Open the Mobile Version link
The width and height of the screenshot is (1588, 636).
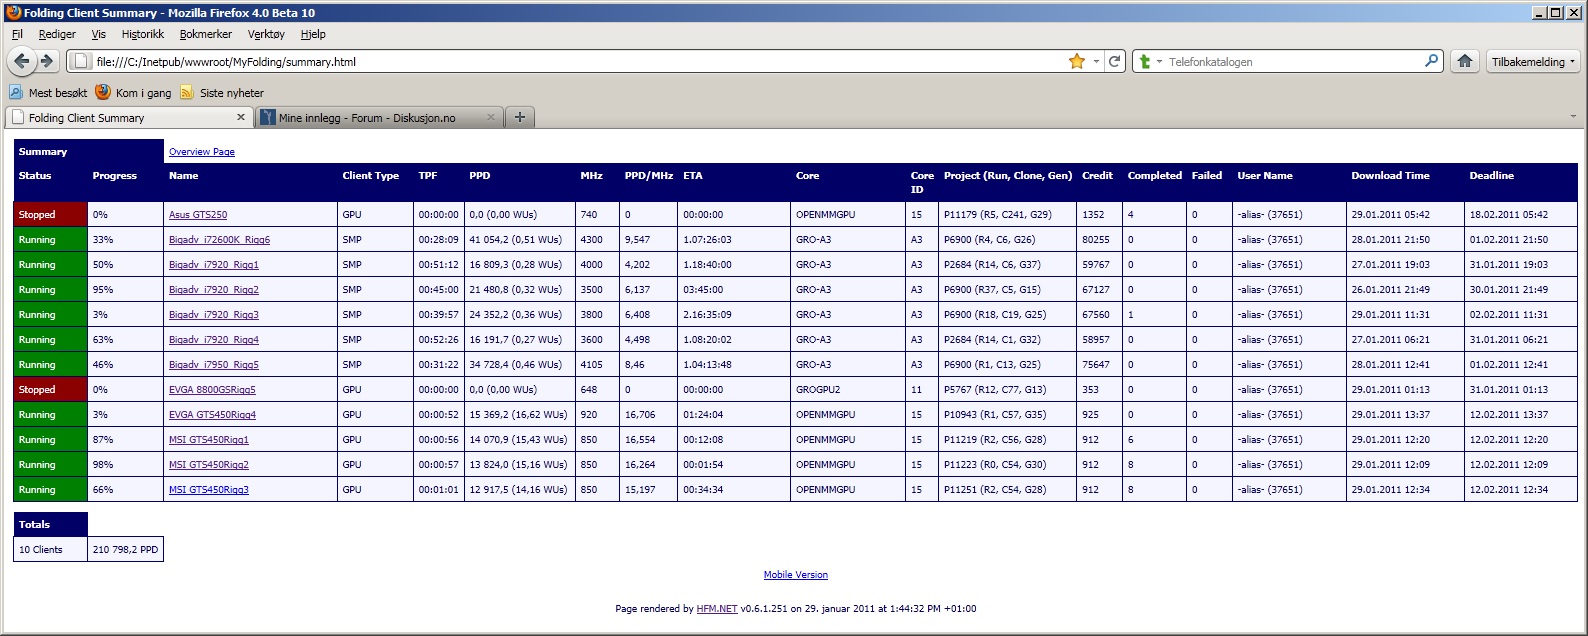pyautogui.click(x=795, y=575)
